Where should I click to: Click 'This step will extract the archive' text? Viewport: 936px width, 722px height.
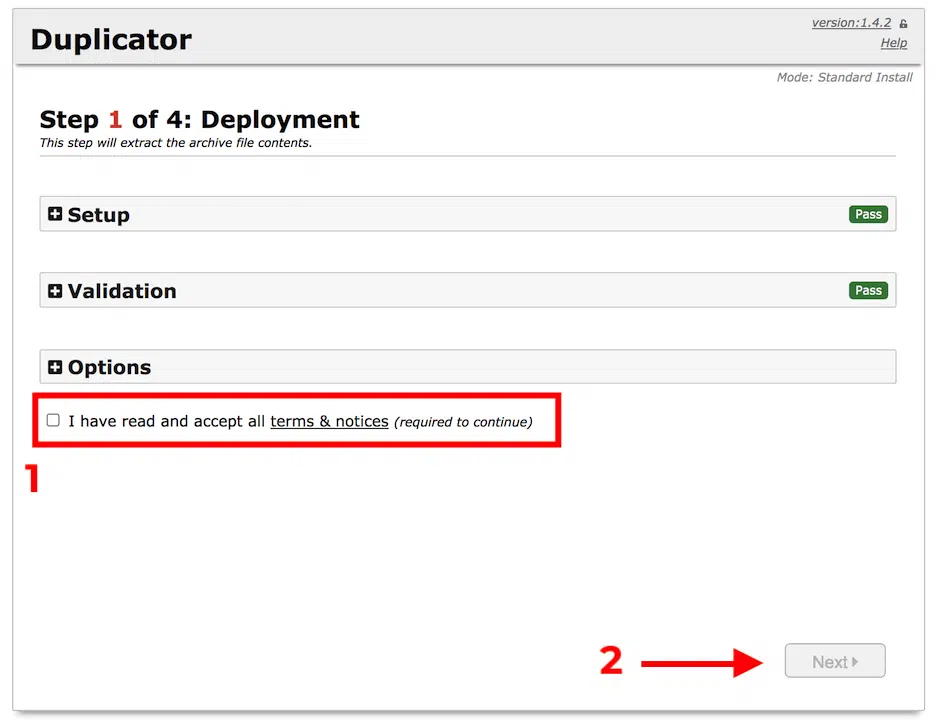click(176, 143)
